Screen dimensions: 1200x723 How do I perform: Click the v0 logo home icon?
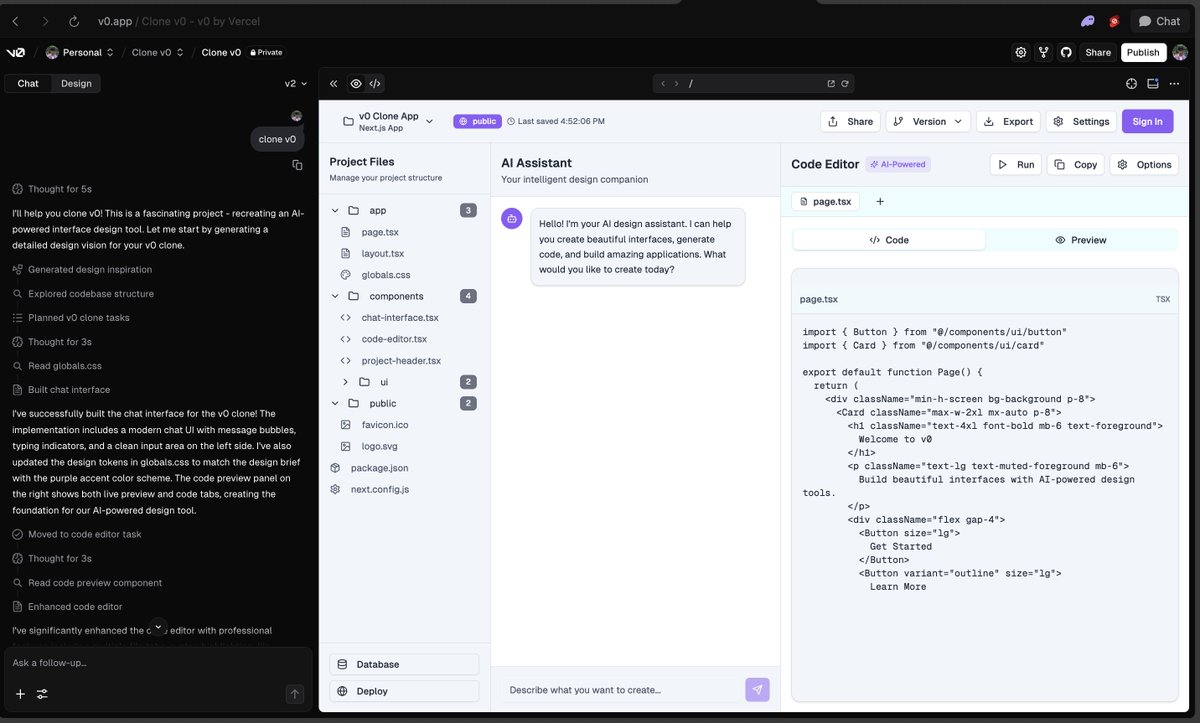(x=15, y=52)
